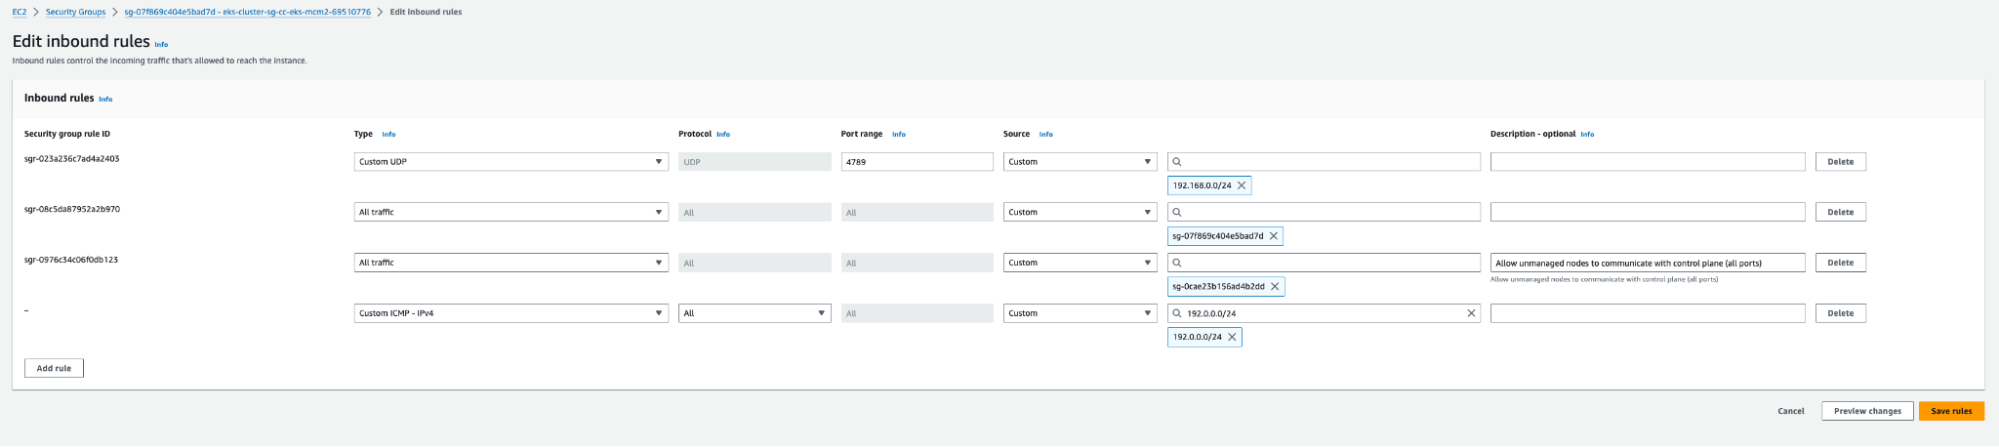Focus source search field containing 192.0.0.0/24
The image size is (1999, 447).
point(1324,313)
